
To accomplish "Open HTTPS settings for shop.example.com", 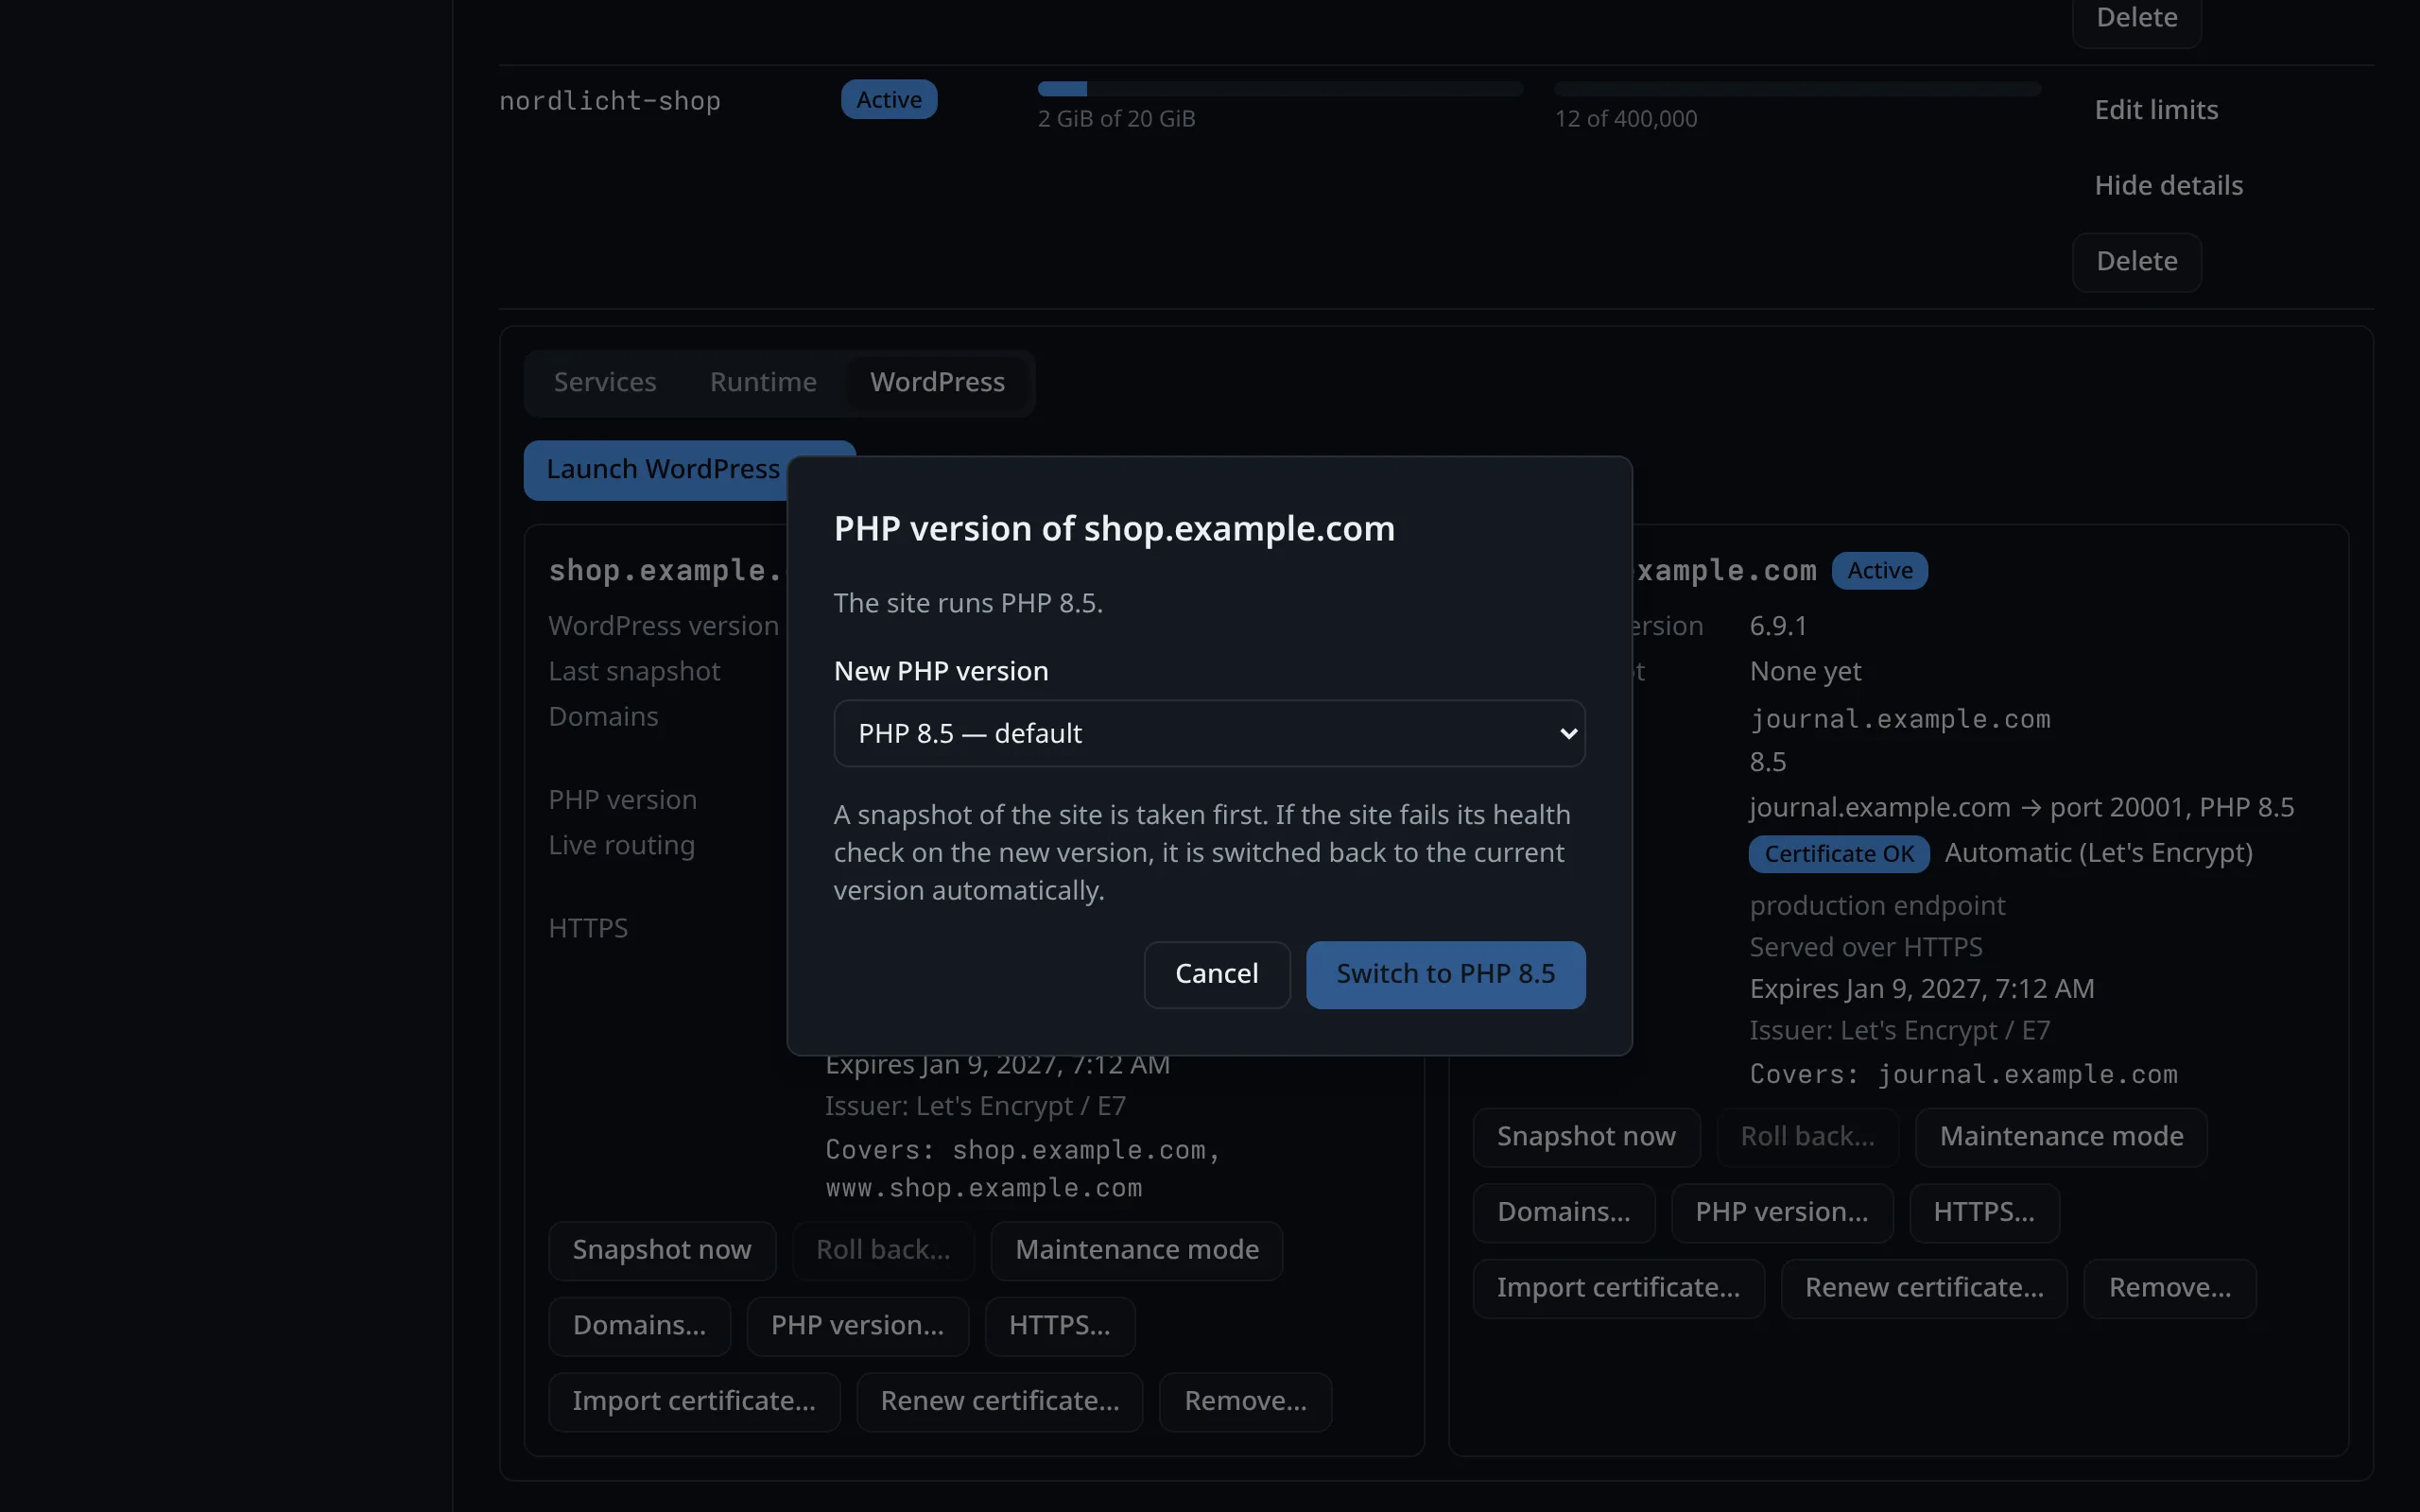I will tap(1059, 1326).
